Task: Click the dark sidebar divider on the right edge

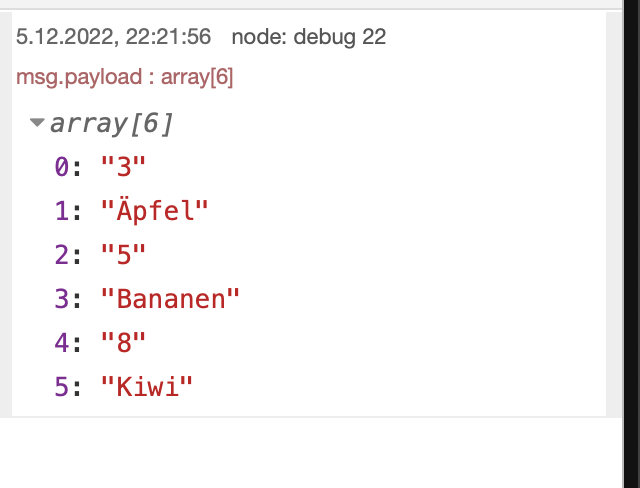Action: (632, 244)
